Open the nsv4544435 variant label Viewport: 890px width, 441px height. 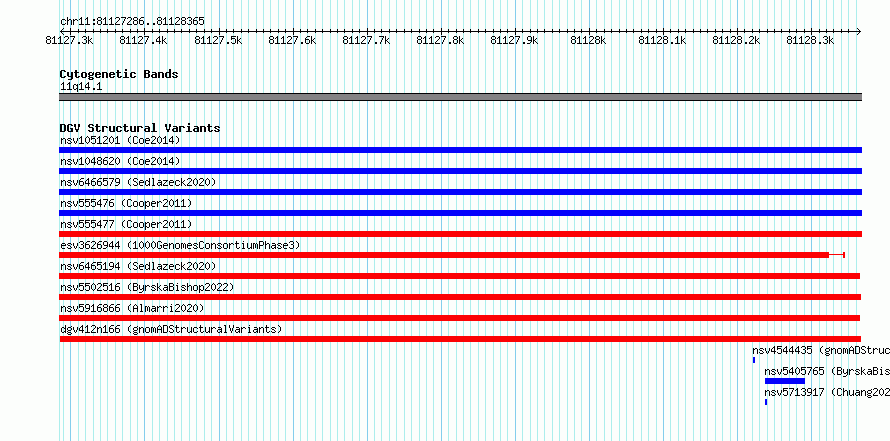point(821,350)
